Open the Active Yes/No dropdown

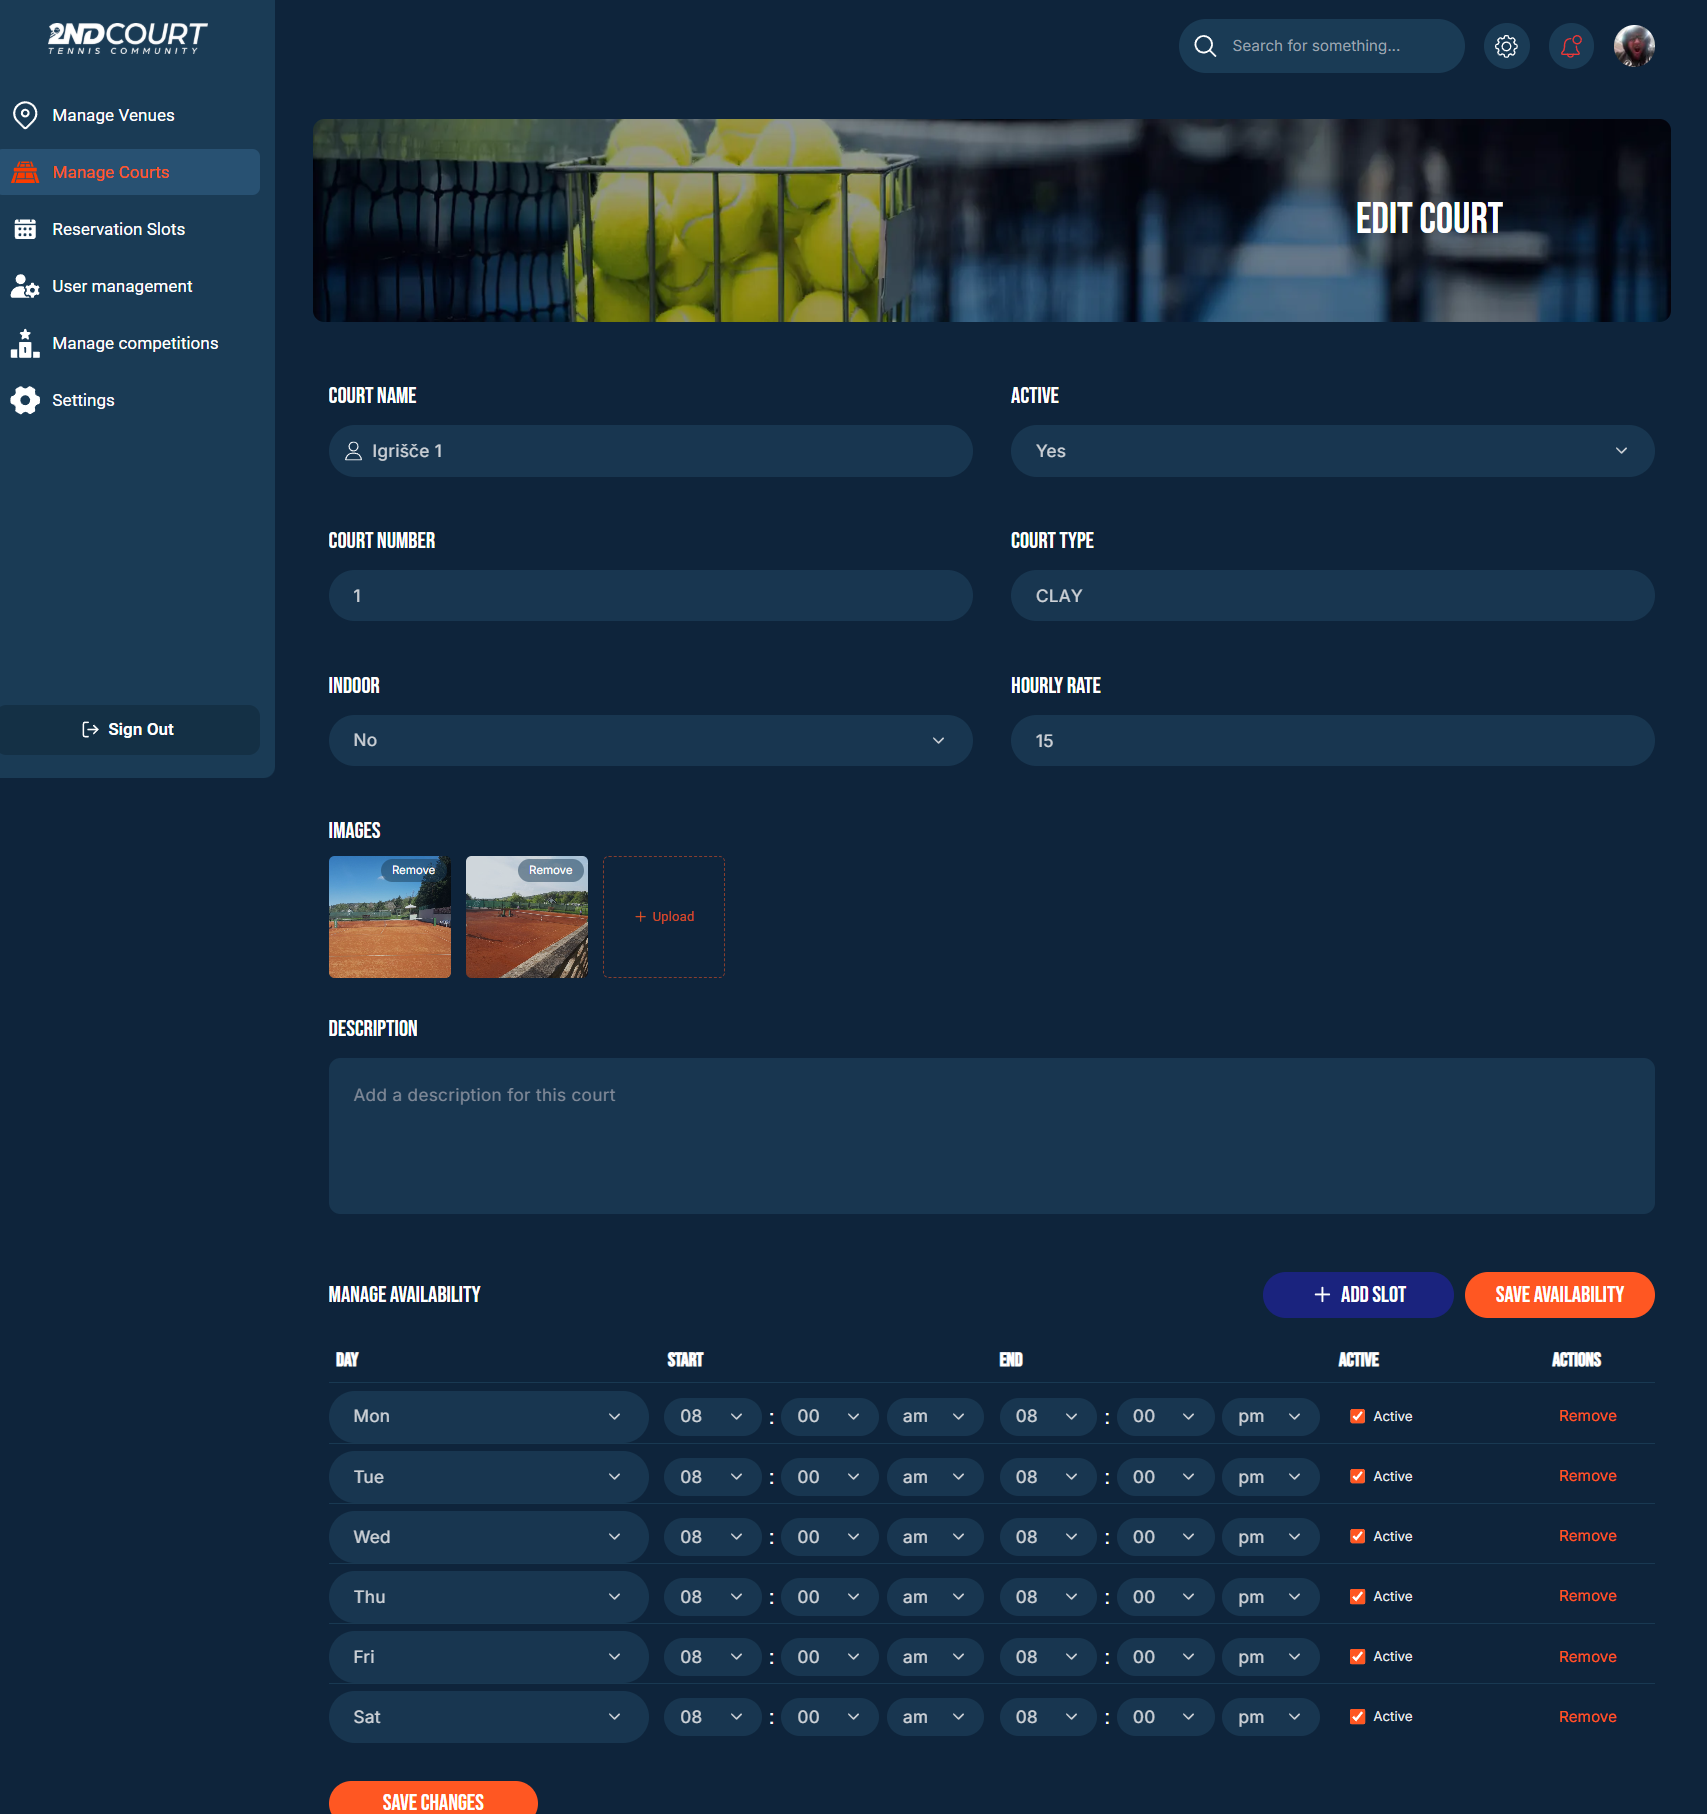click(1332, 451)
